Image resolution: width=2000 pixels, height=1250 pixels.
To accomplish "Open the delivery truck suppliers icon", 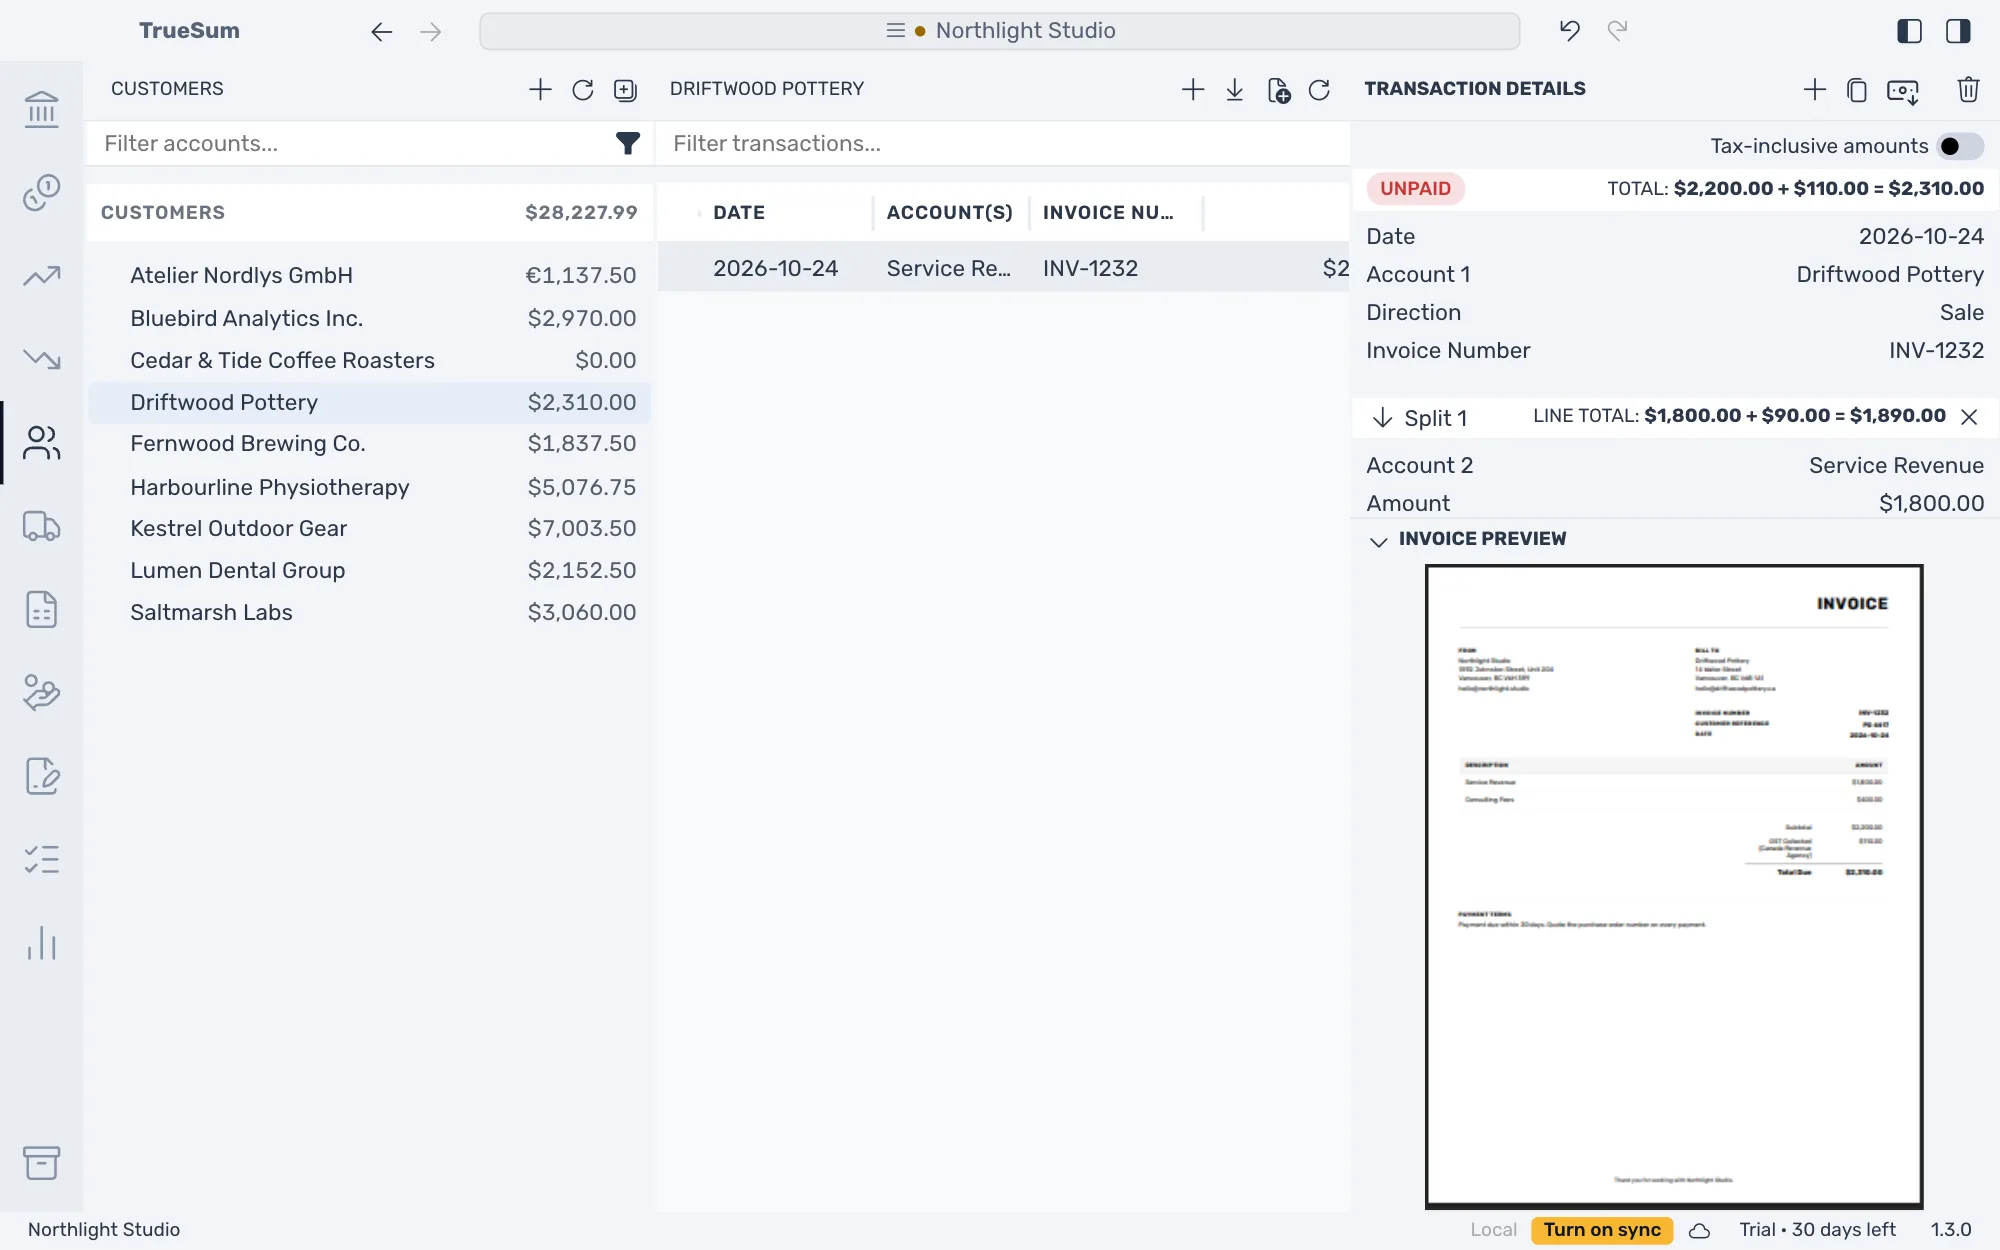I will 41,526.
